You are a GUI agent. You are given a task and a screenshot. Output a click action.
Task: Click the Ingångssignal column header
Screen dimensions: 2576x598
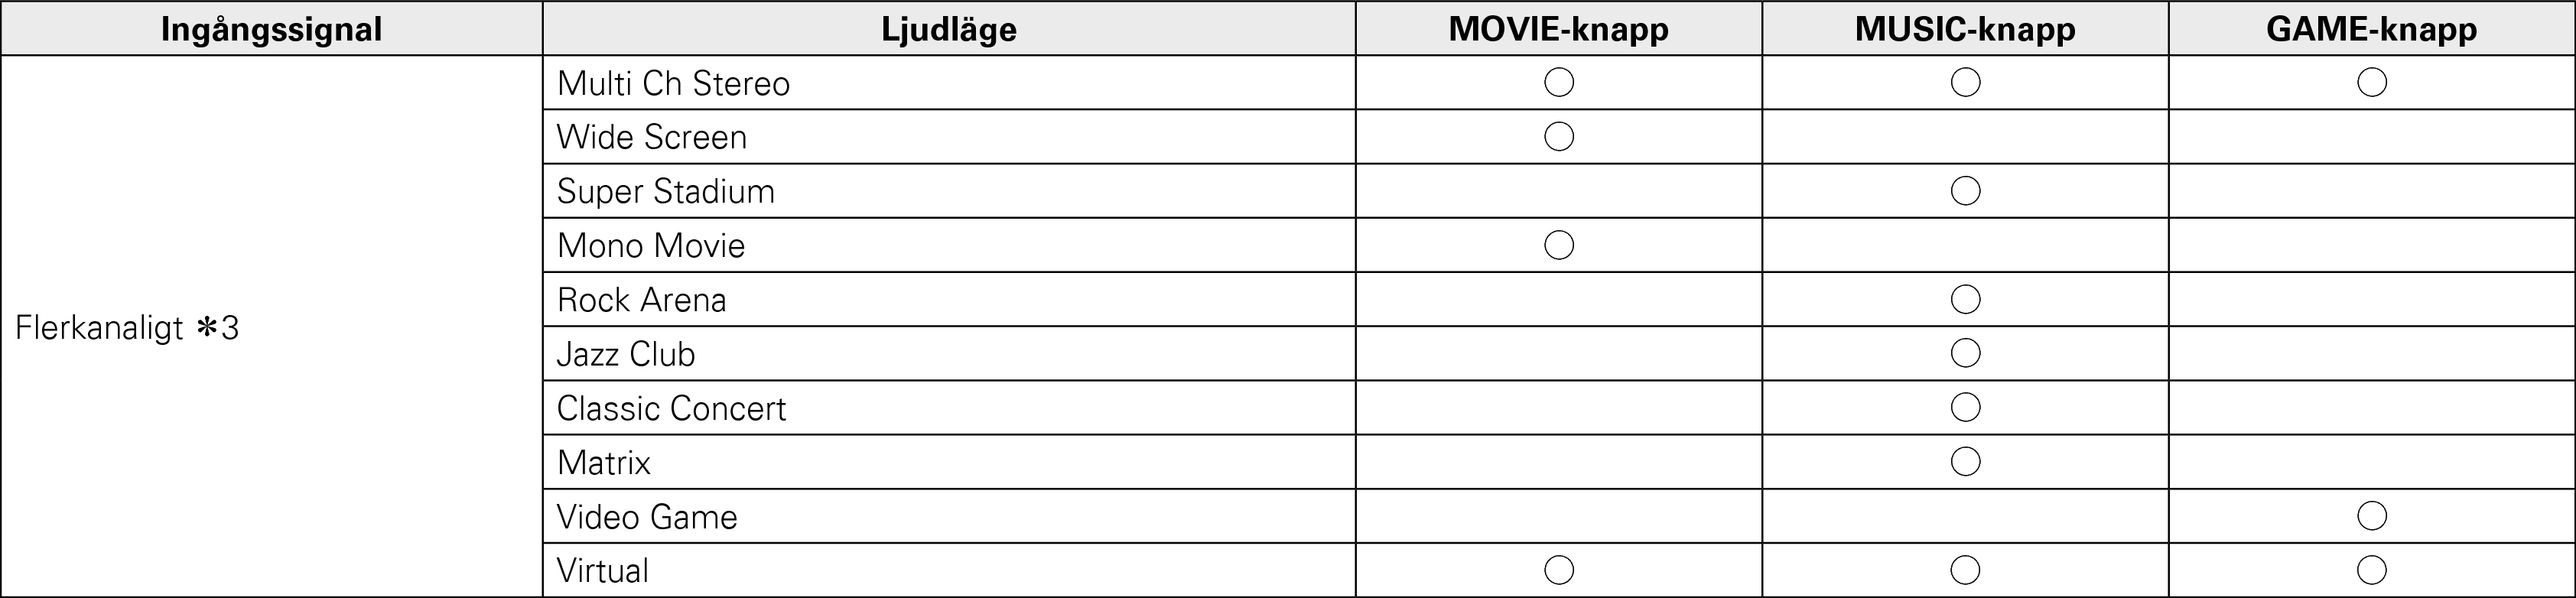click(x=271, y=29)
